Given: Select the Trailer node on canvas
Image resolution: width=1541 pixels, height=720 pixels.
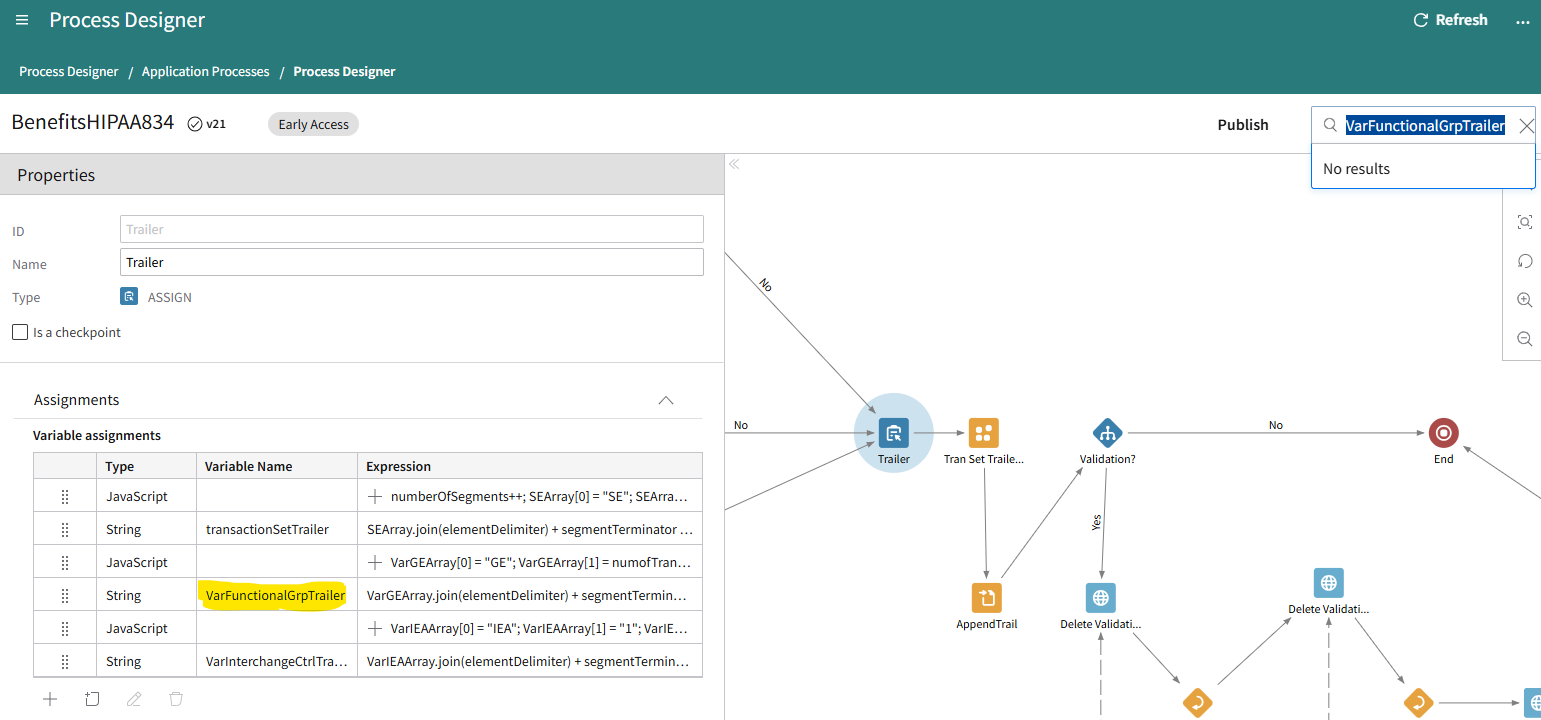Looking at the screenshot, I should coord(894,433).
